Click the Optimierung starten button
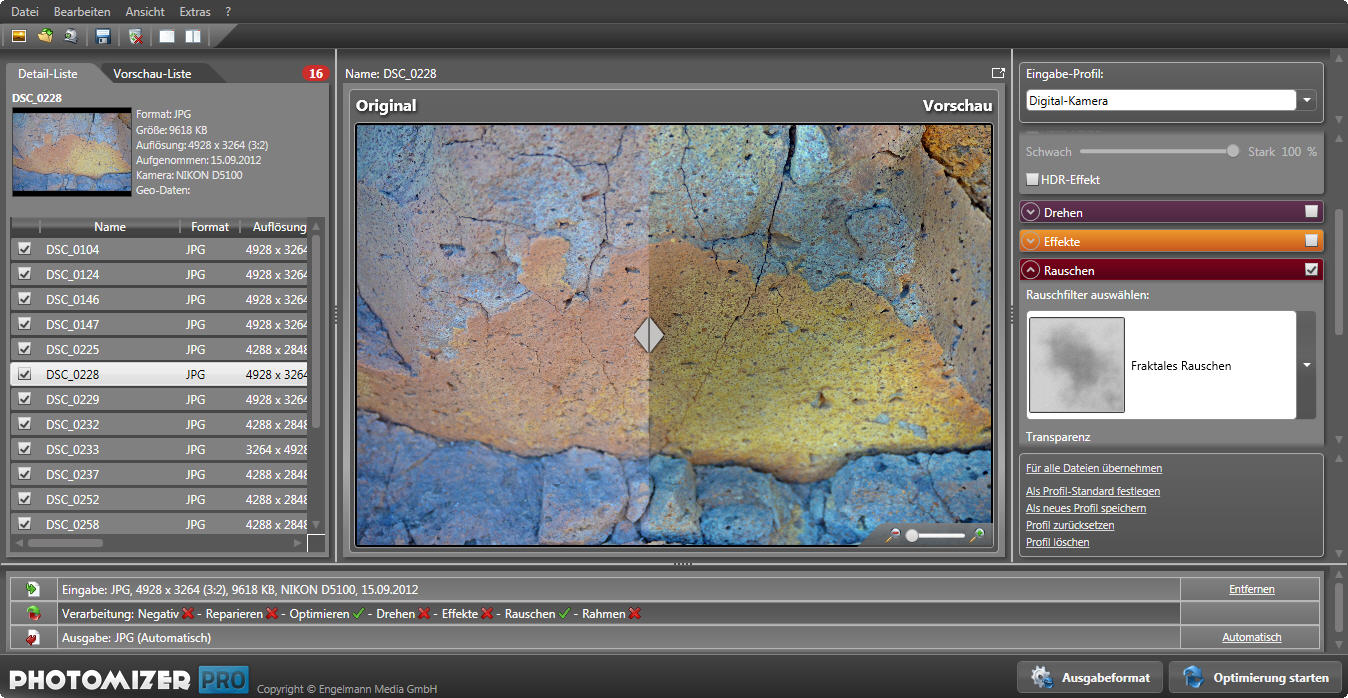Screen dimensions: 1348x698 click(x=1256, y=677)
